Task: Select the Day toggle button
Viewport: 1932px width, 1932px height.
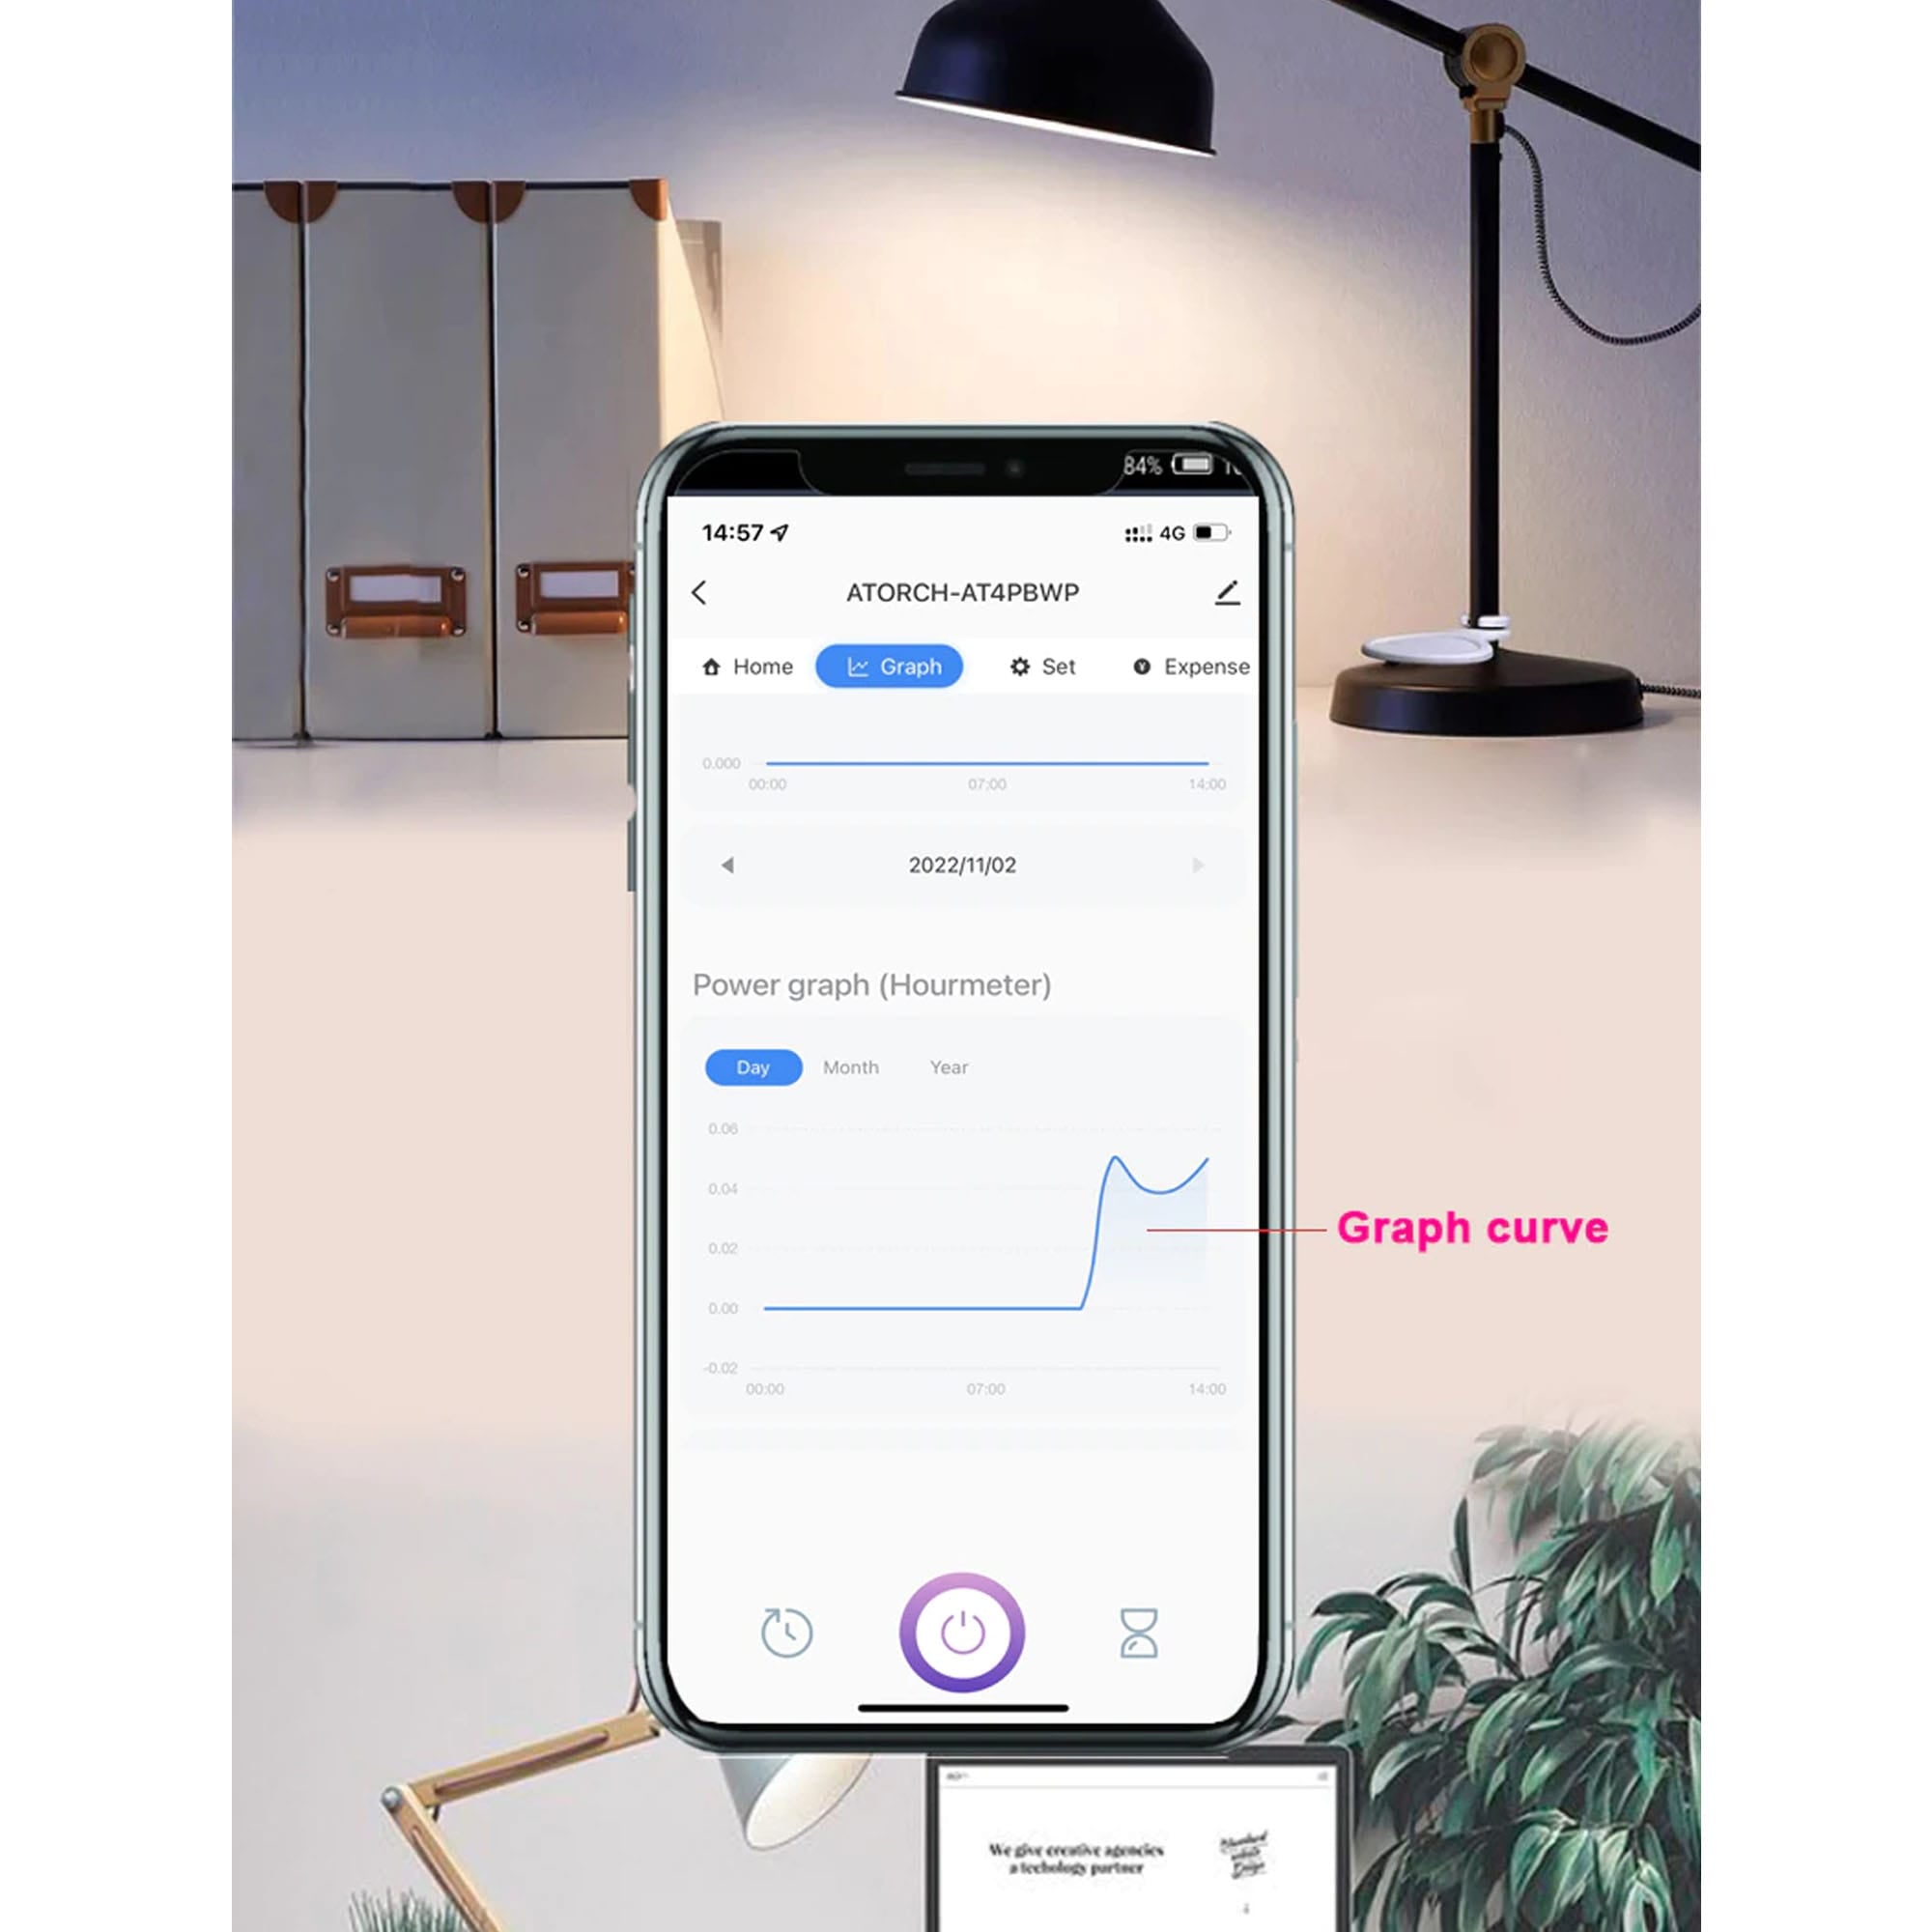Action: coord(751,1066)
